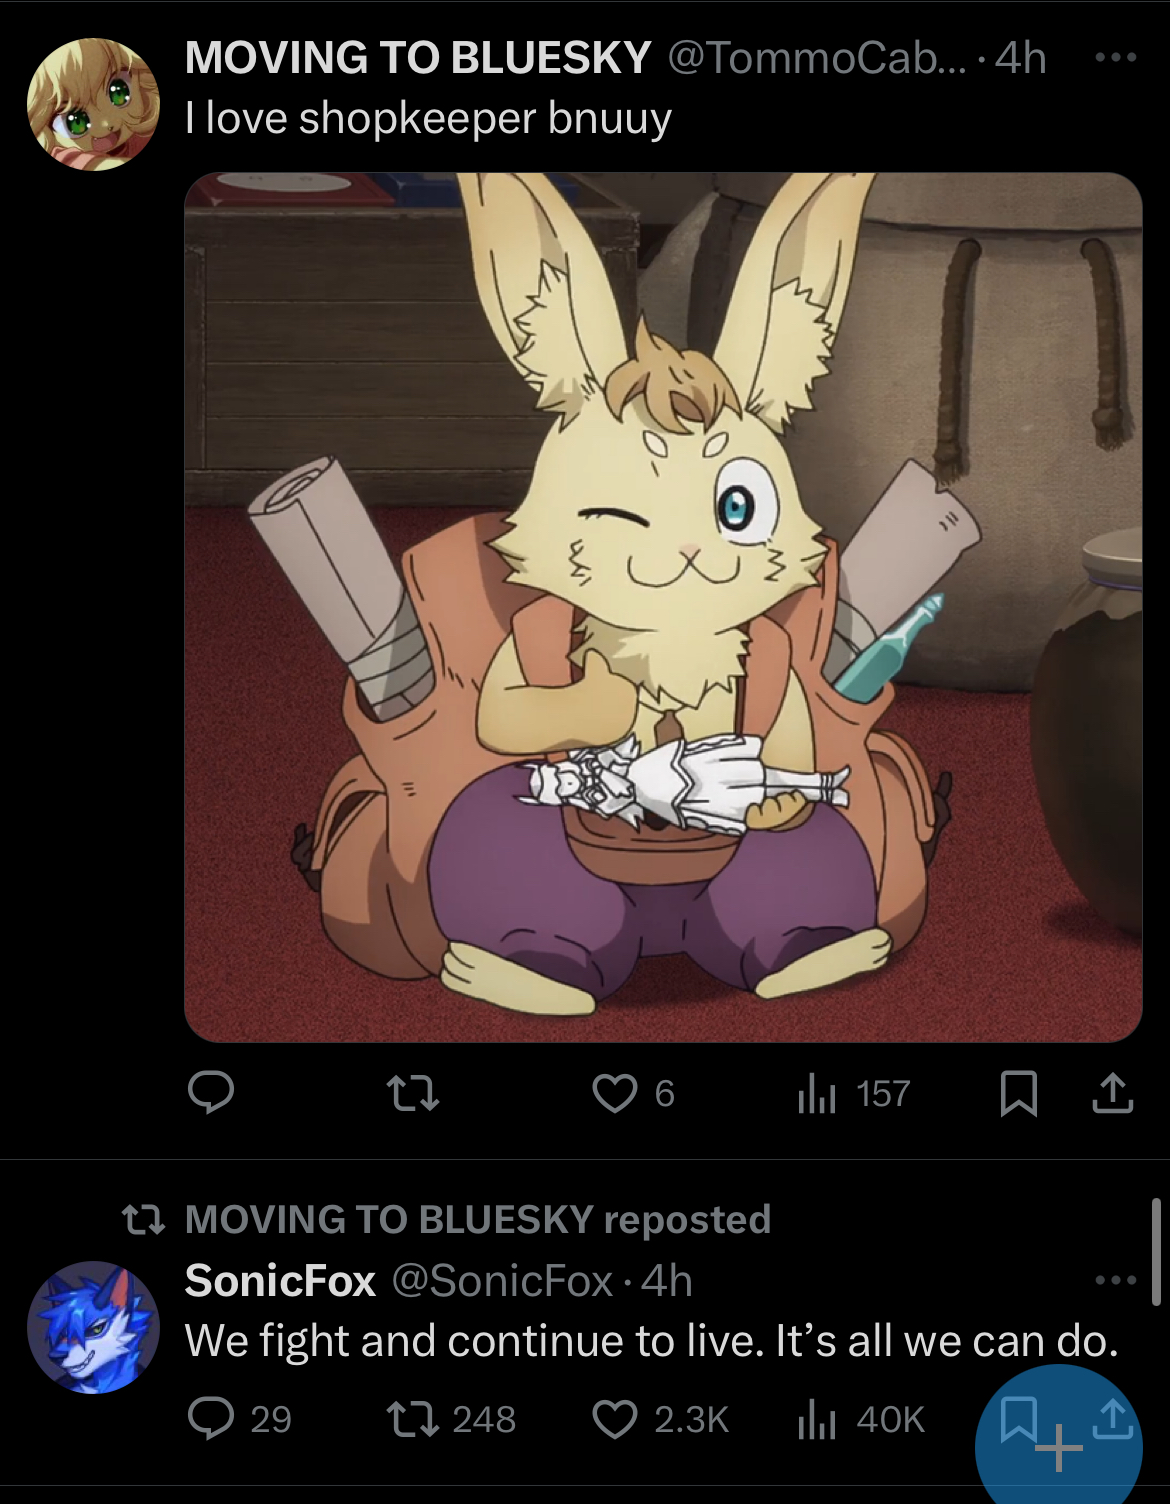Image resolution: width=1170 pixels, height=1504 pixels.
Task: Repost the shopkeeper bnuuy tweet
Action: pos(413,1093)
